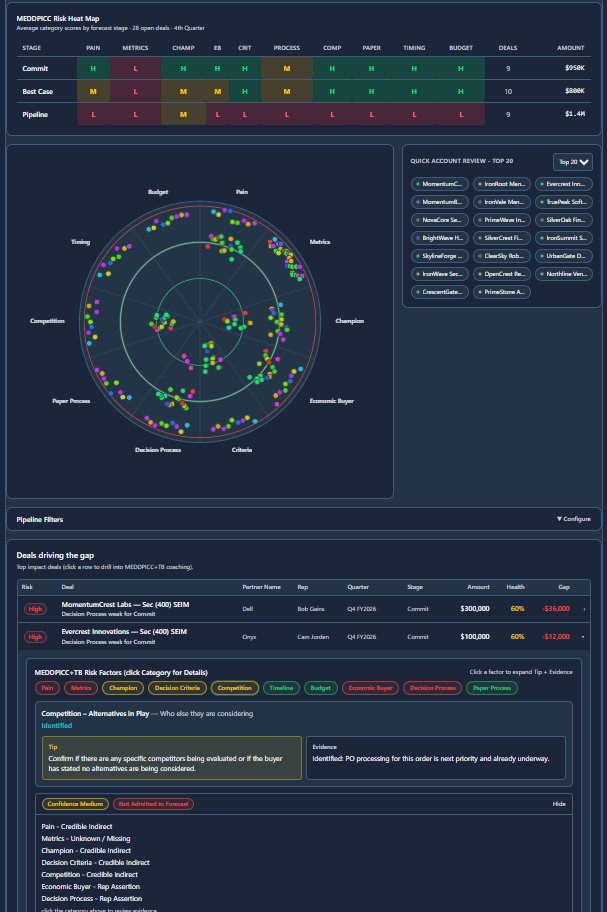Select the Metrics risk factor chip
Viewport: 607px width, 912px height.
(x=81, y=688)
